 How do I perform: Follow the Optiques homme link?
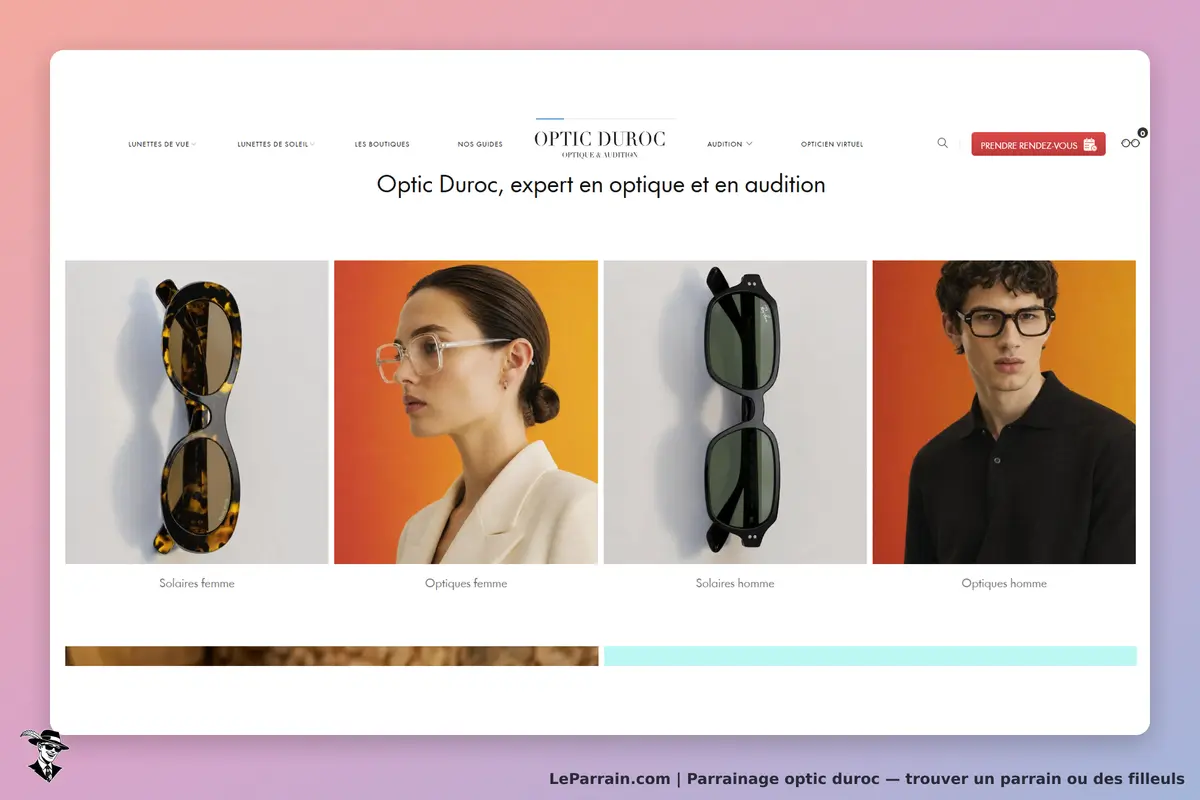[x=1004, y=583]
